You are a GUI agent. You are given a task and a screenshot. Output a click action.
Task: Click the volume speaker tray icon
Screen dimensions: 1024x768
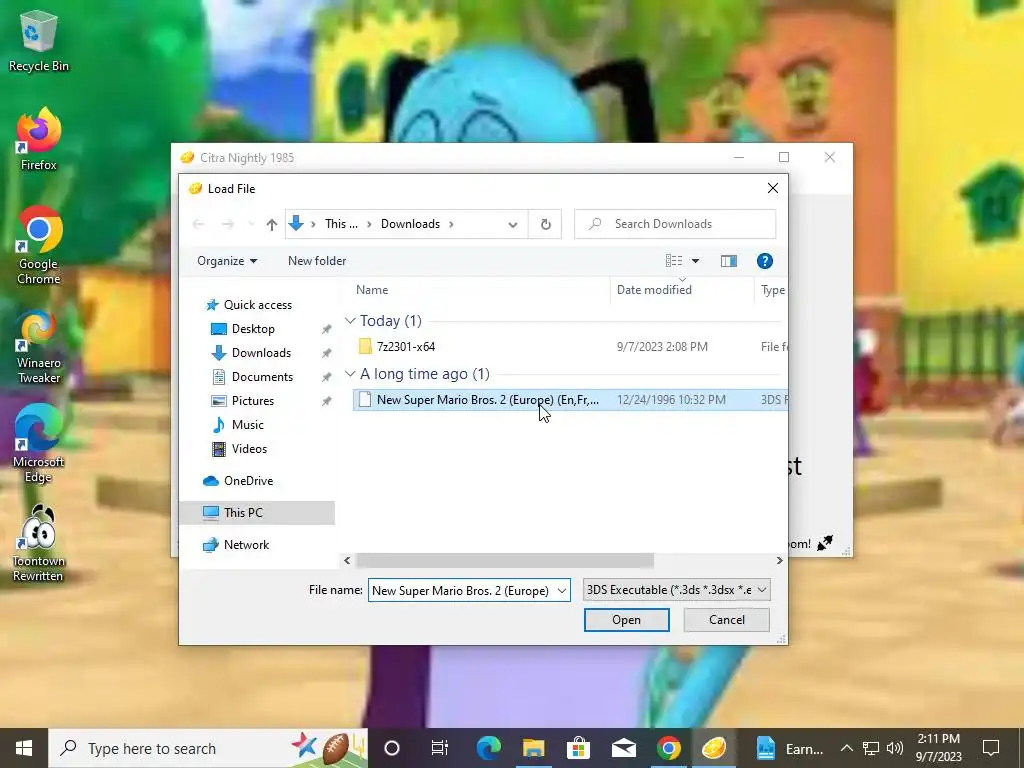[x=895, y=748]
